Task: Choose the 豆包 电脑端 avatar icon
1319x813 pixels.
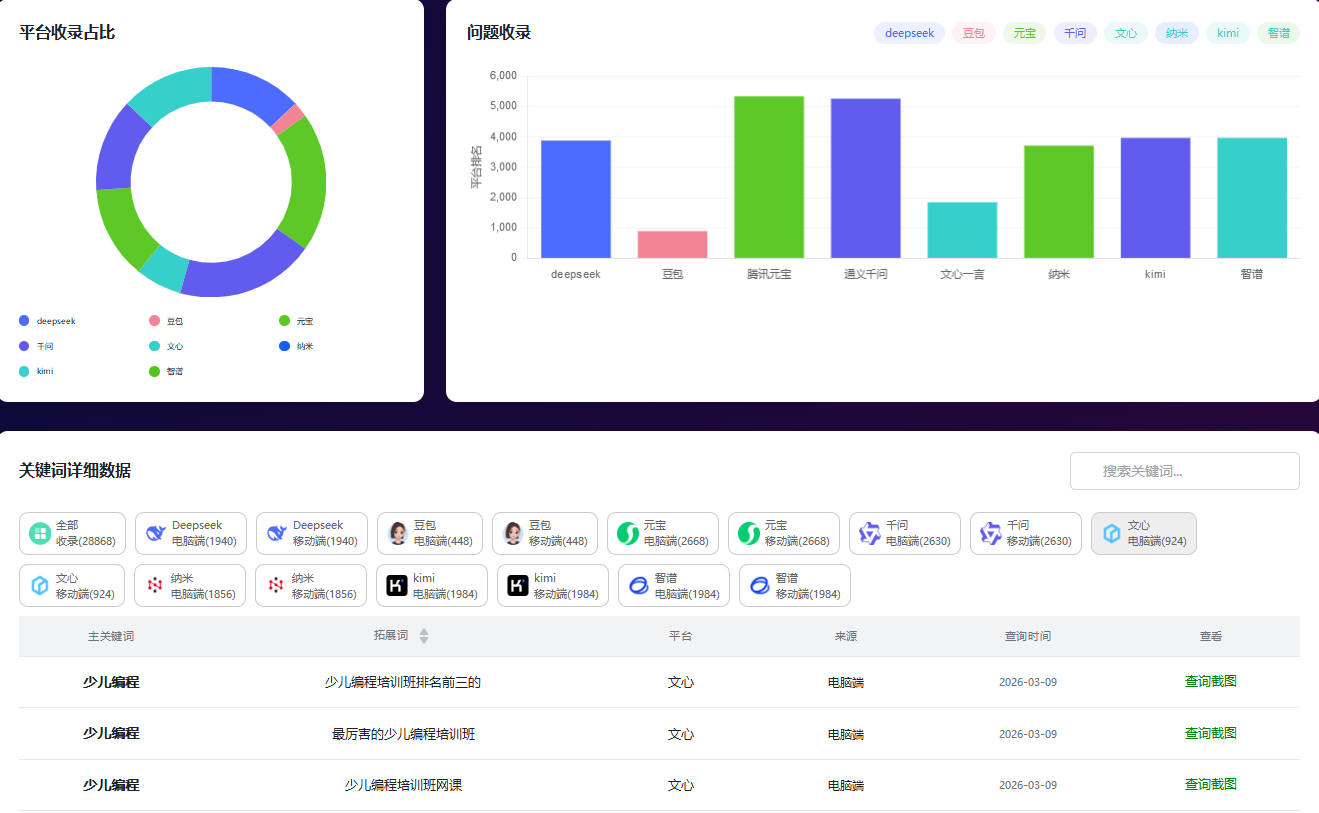Action: [398, 533]
